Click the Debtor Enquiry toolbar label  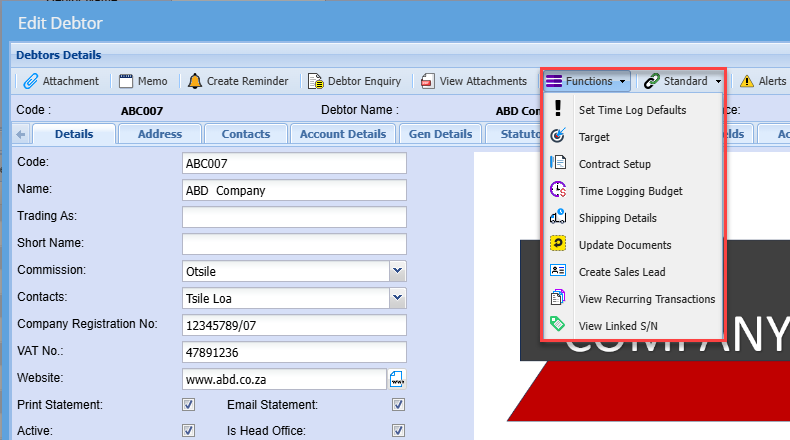pyautogui.click(x=364, y=81)
